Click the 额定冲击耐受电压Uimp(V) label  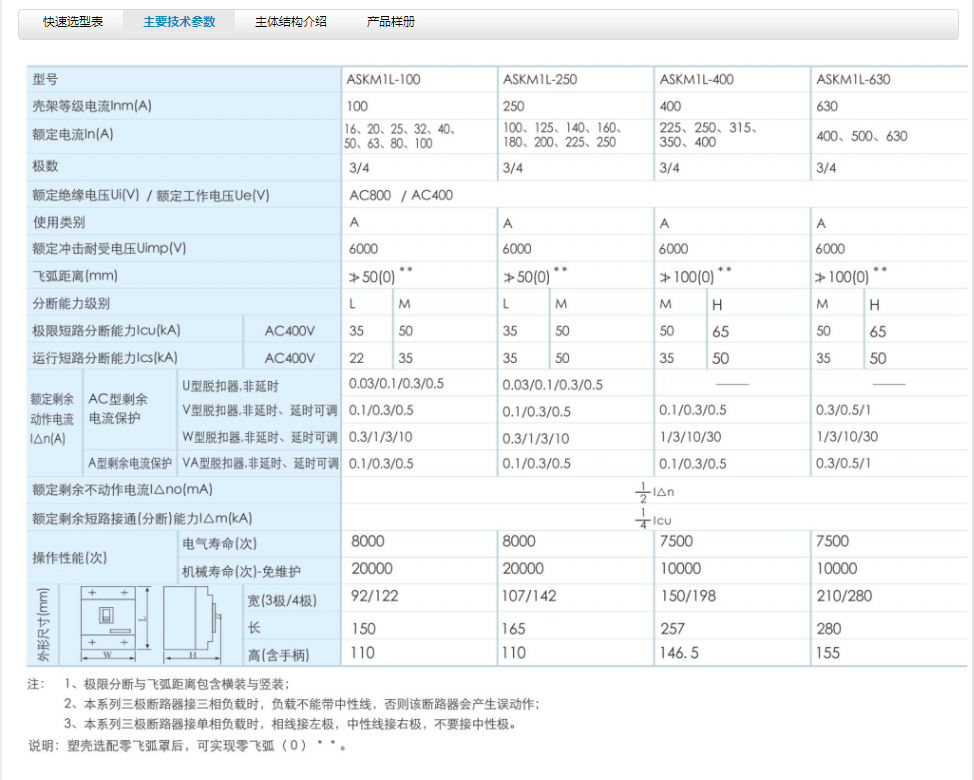coord(109,248)
